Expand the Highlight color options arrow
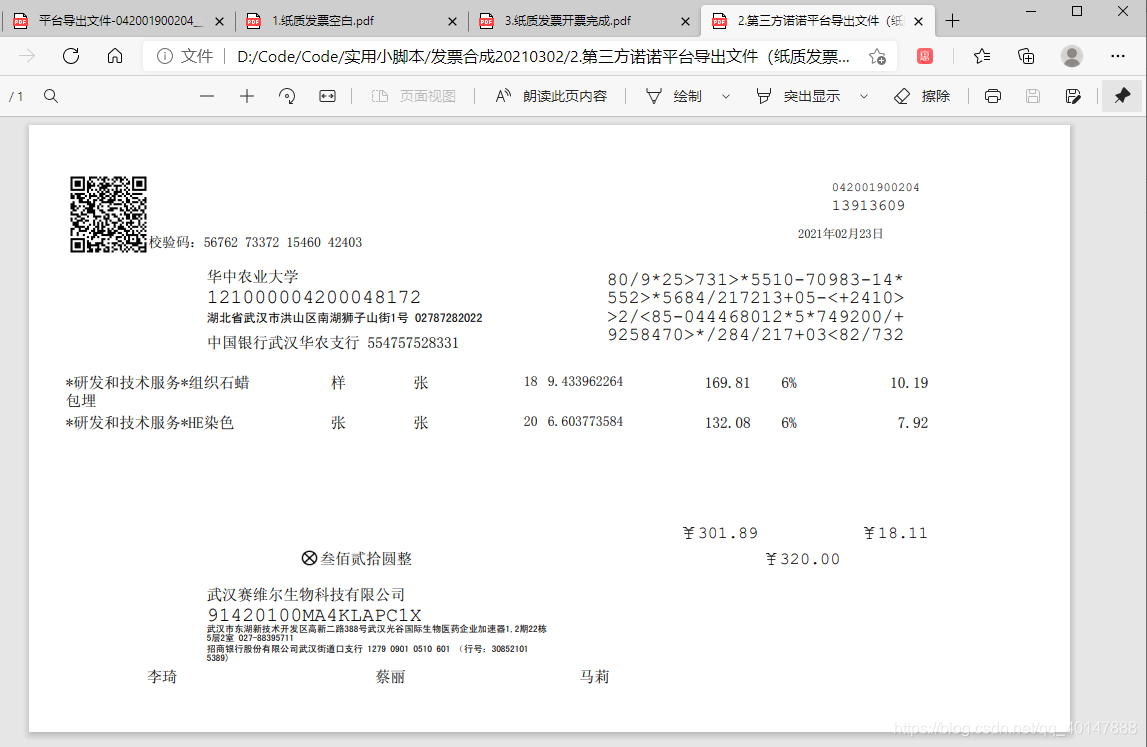The image size is (1147, 747). coord(864,96)
